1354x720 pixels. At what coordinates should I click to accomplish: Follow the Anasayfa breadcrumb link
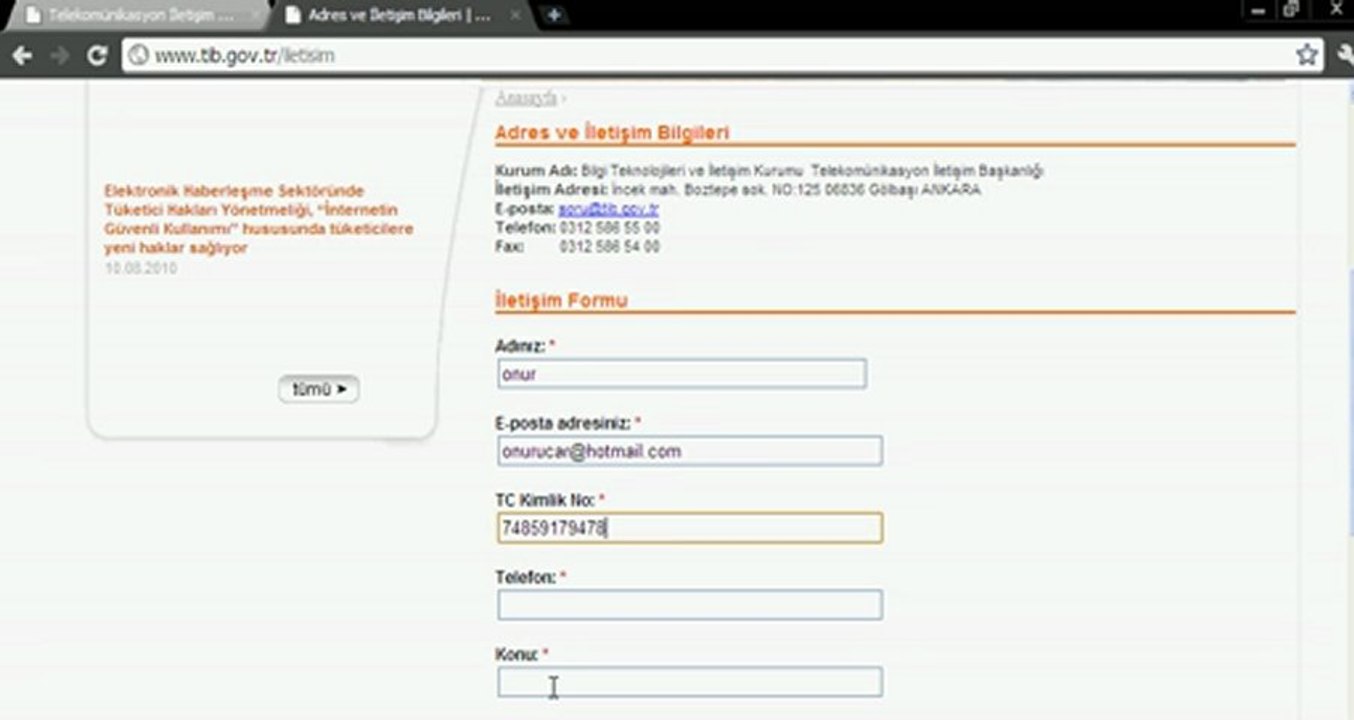click(x=526, y=98)
